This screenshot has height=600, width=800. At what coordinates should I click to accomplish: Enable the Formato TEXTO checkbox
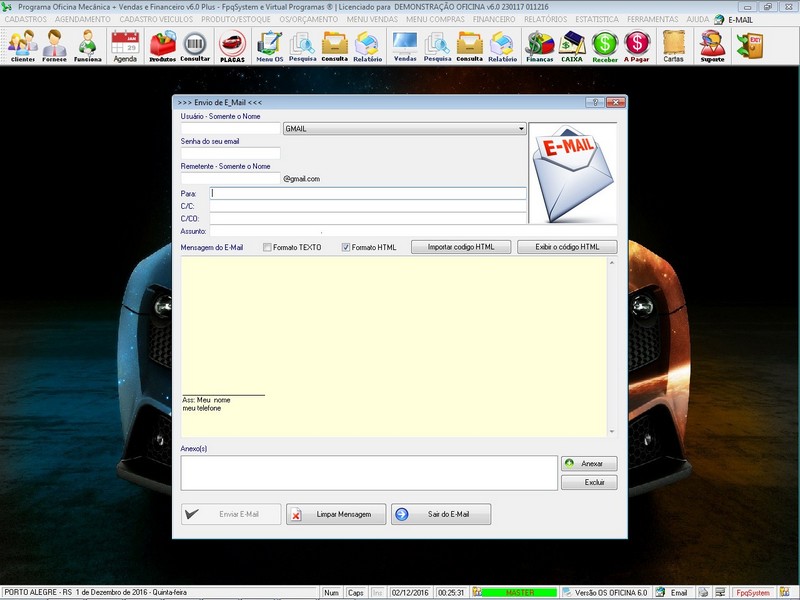267,247
